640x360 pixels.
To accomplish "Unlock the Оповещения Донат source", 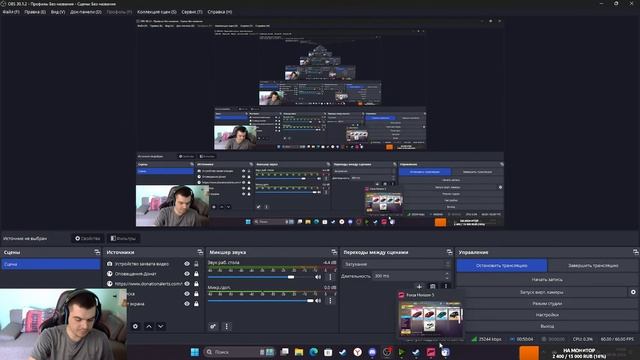I will point(196,274).
